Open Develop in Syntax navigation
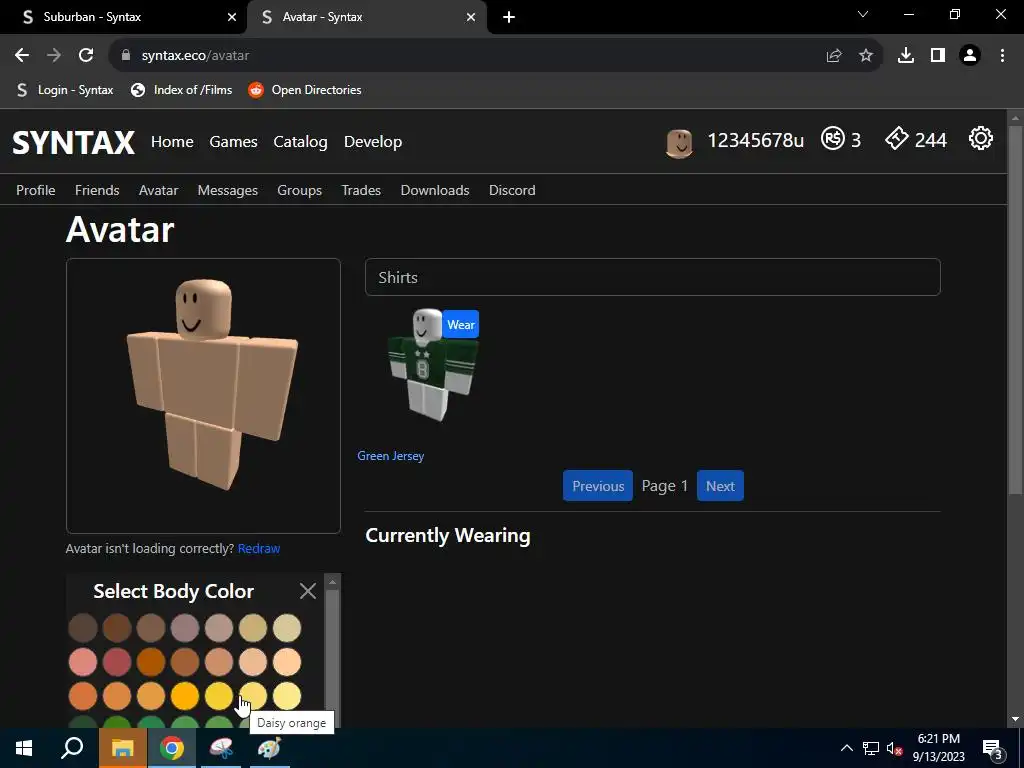Screen dimensions: 1024x768 [373, 142]
